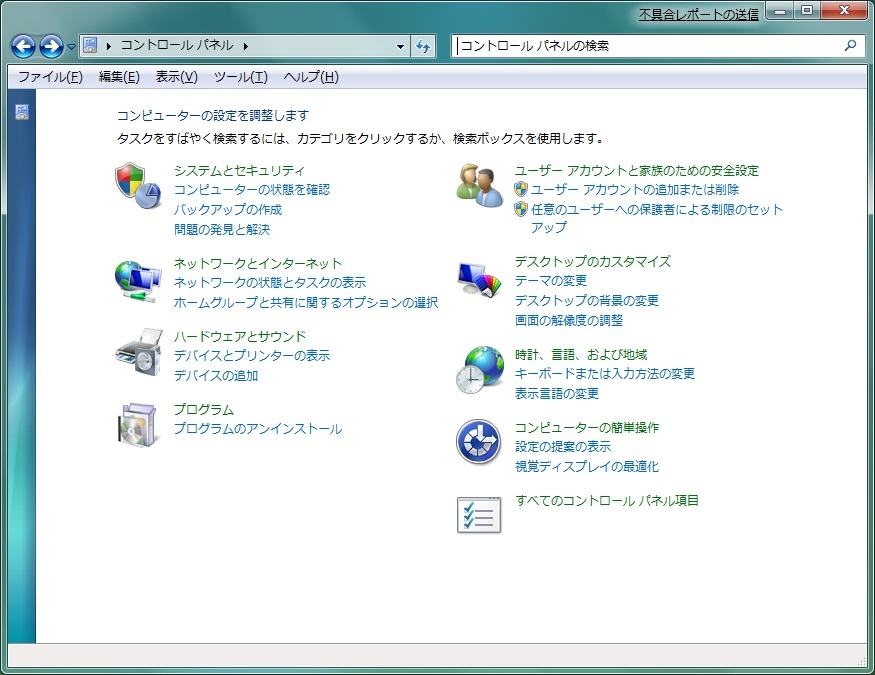The image size is (875, 675).
Task: Click バックアップの作成 link
Action: click(228, 210)
